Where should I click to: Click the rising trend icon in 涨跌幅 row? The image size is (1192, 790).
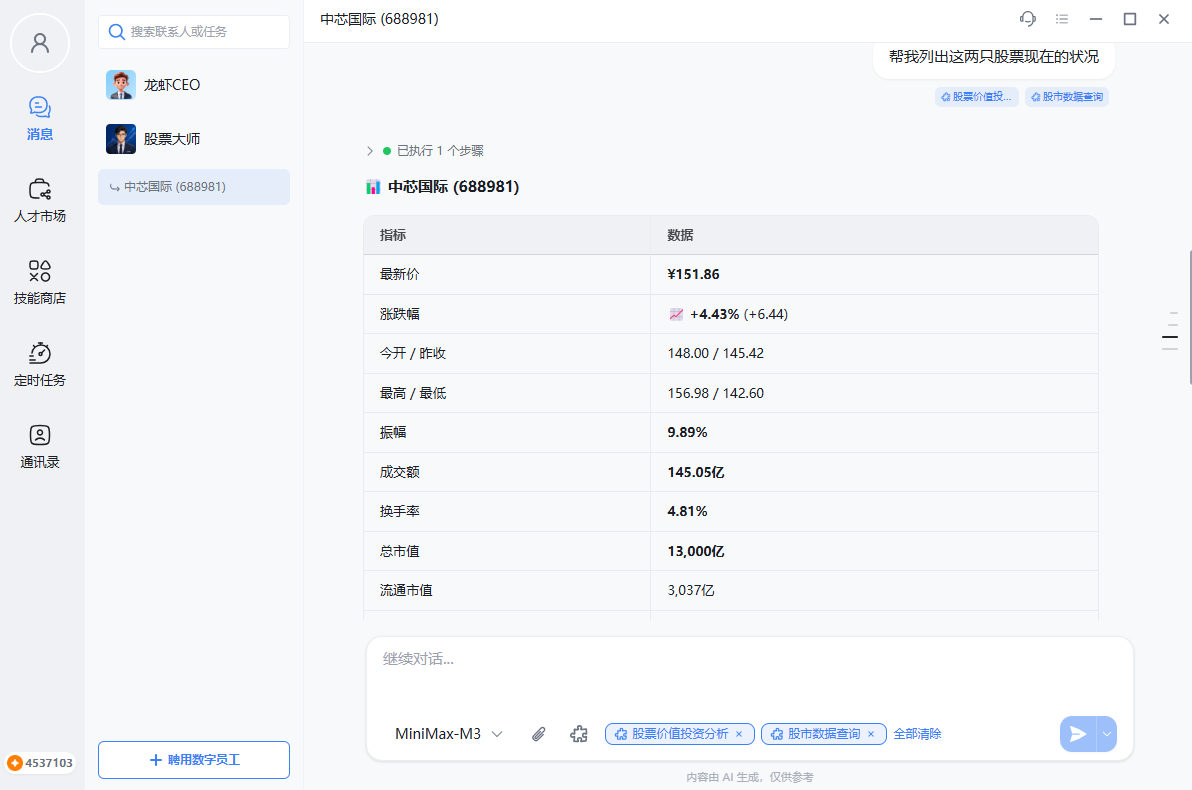tap(676, 314)
